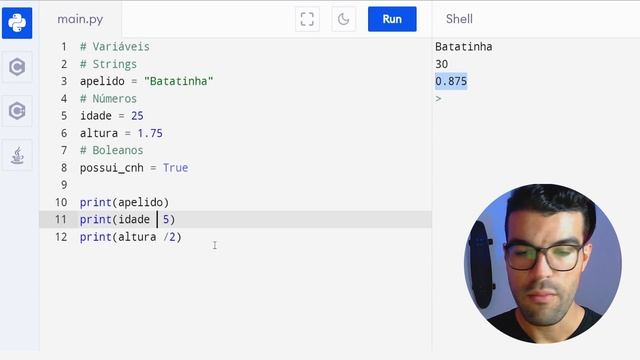
Task: Click line number 9 in gutter
Action: pos(64,185)
